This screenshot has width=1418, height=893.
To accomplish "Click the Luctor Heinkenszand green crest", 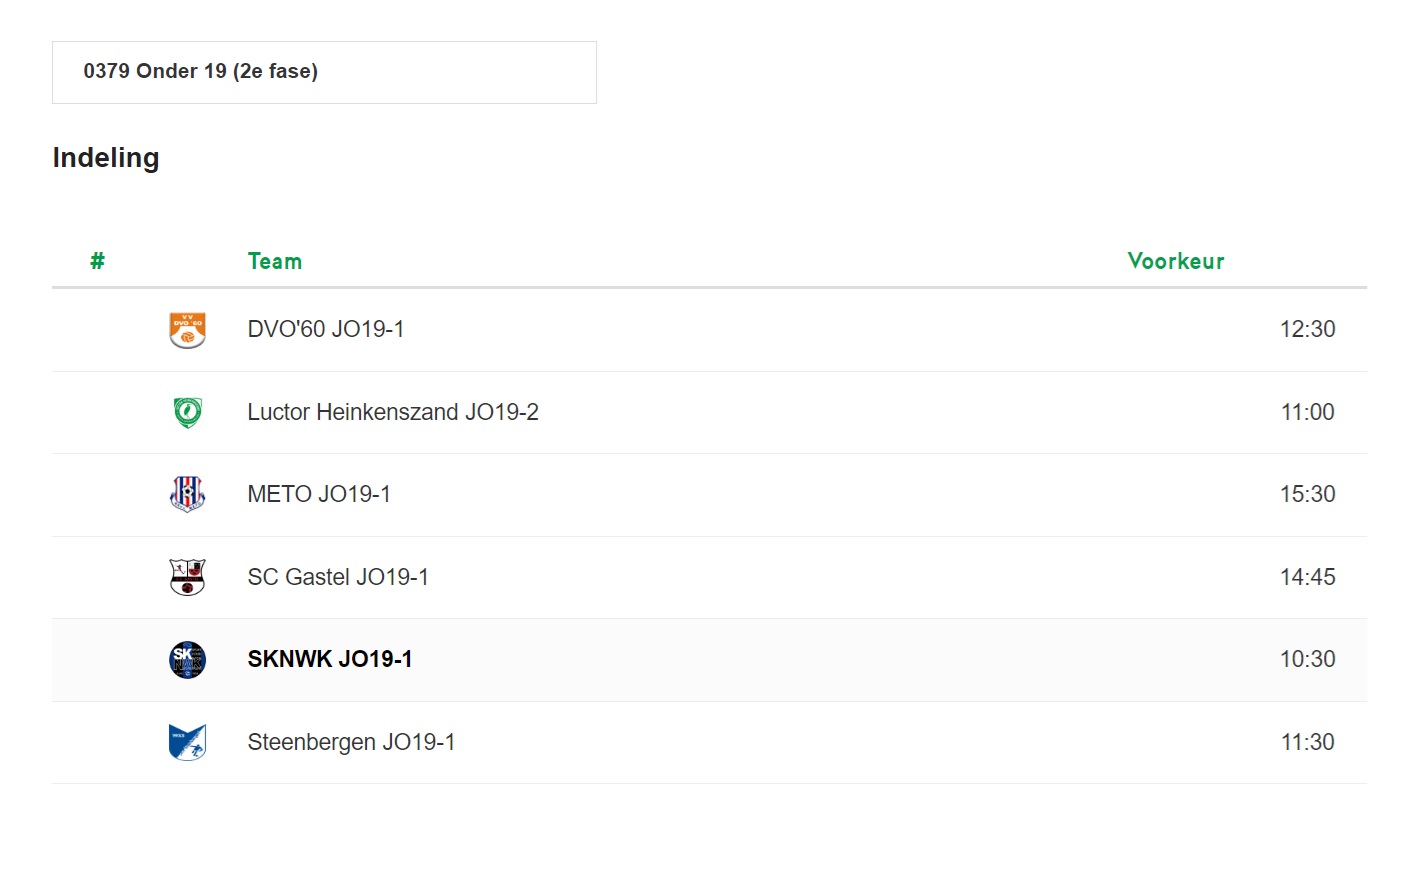I will (187, 412).
